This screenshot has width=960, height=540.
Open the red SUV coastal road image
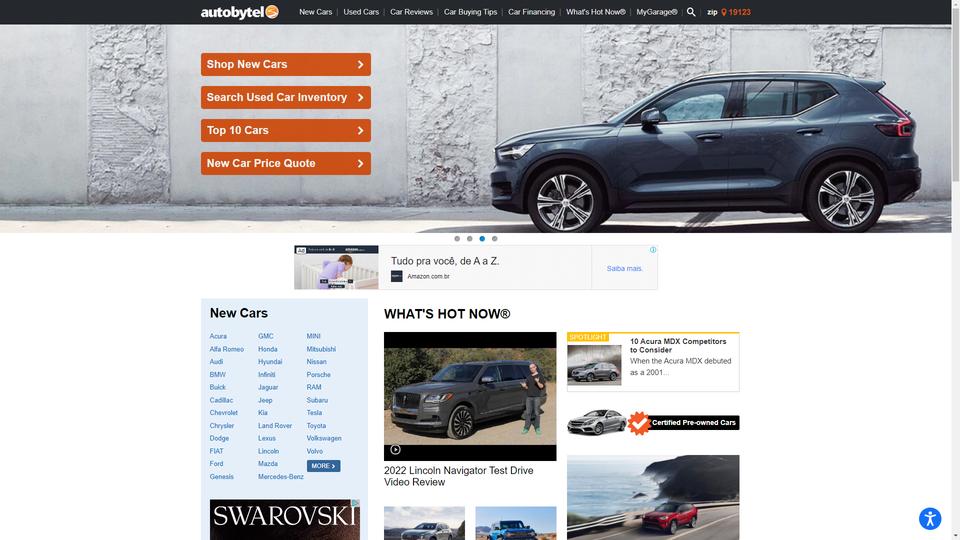(653, 497)
